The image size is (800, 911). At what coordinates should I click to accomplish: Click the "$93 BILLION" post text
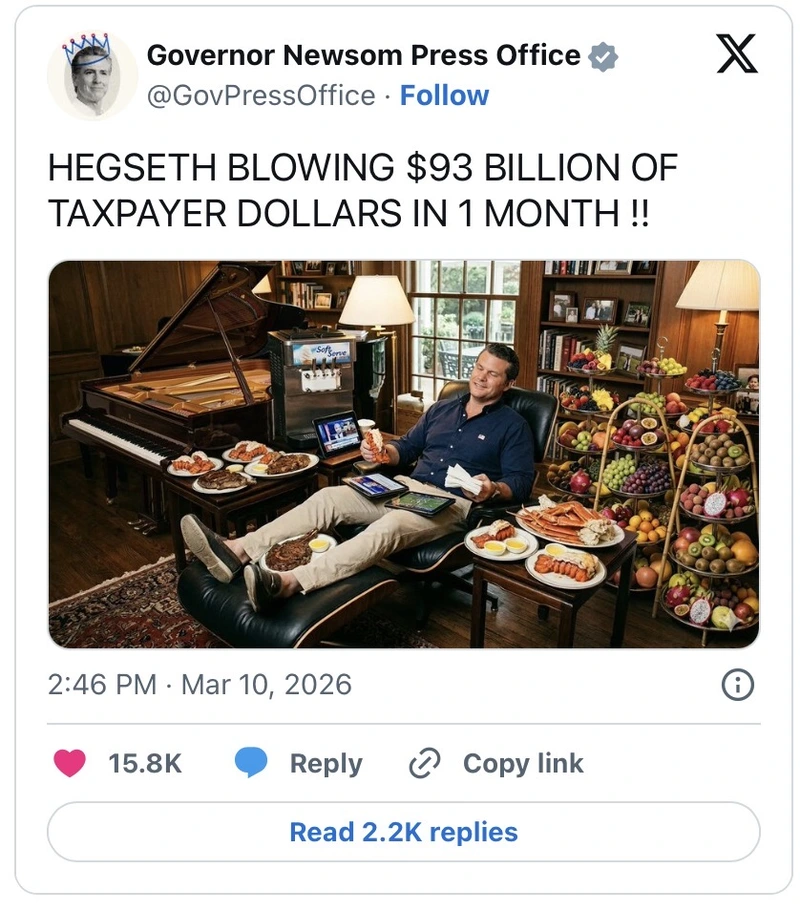click(441, 169)
